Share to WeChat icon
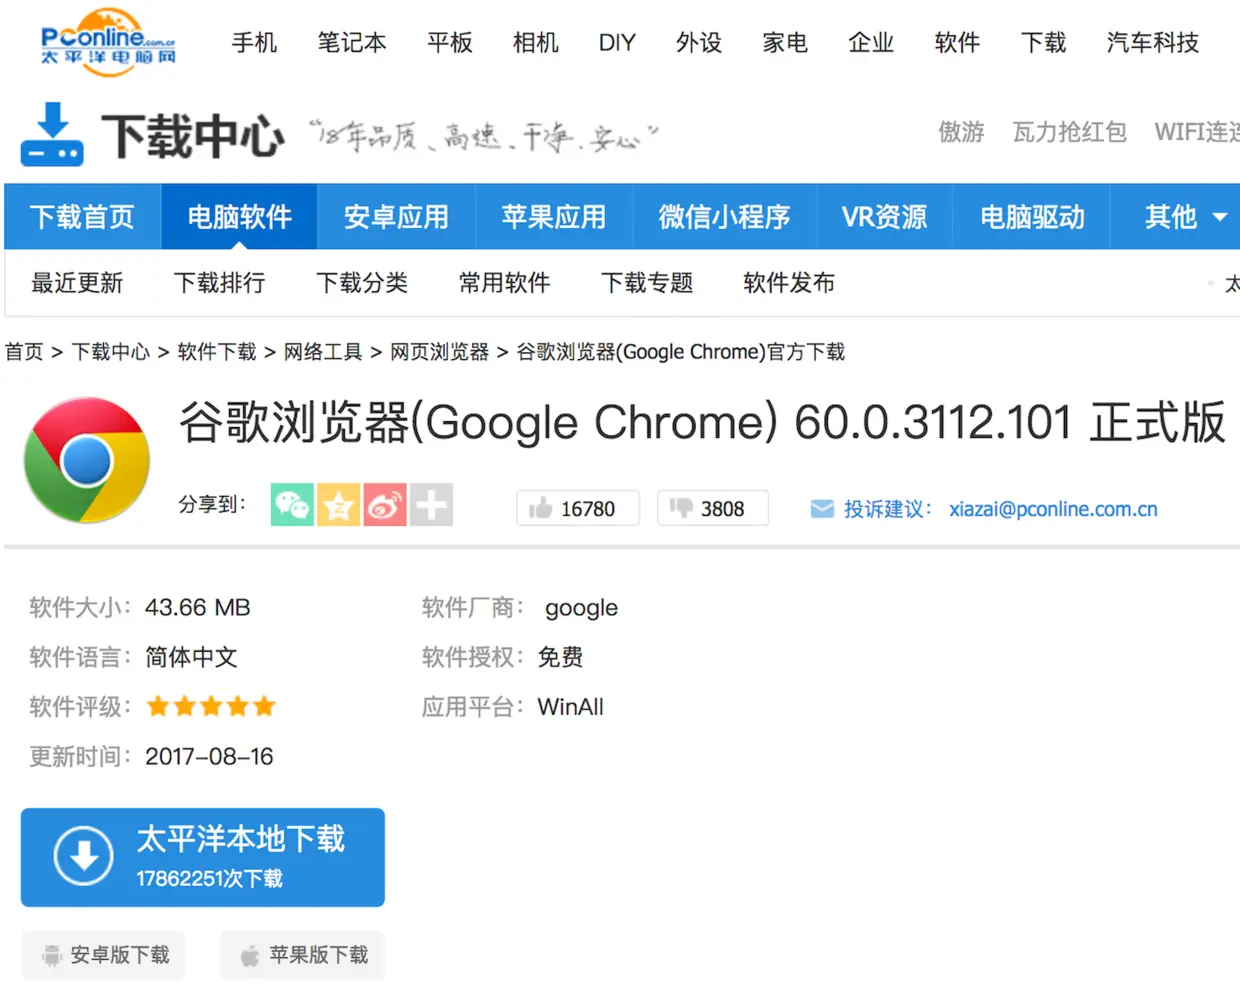Viewport: 1240px width, 995px height. [x=292, y=505]
